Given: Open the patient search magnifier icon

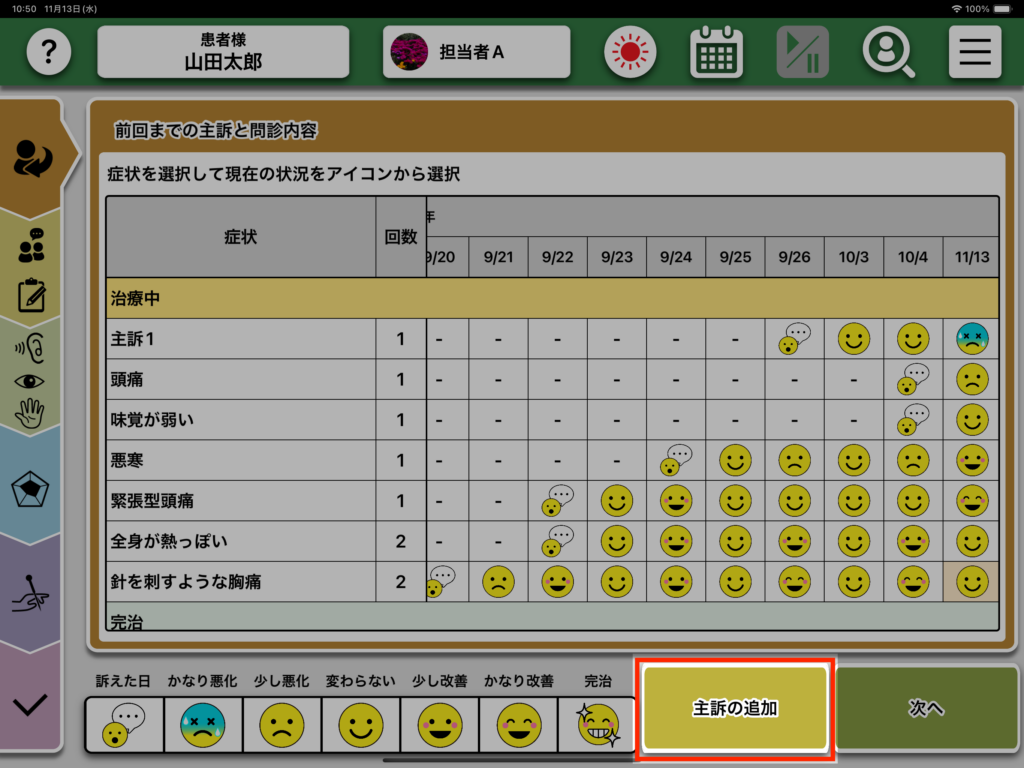Looking at the screenshot, I should click(888, 52).
